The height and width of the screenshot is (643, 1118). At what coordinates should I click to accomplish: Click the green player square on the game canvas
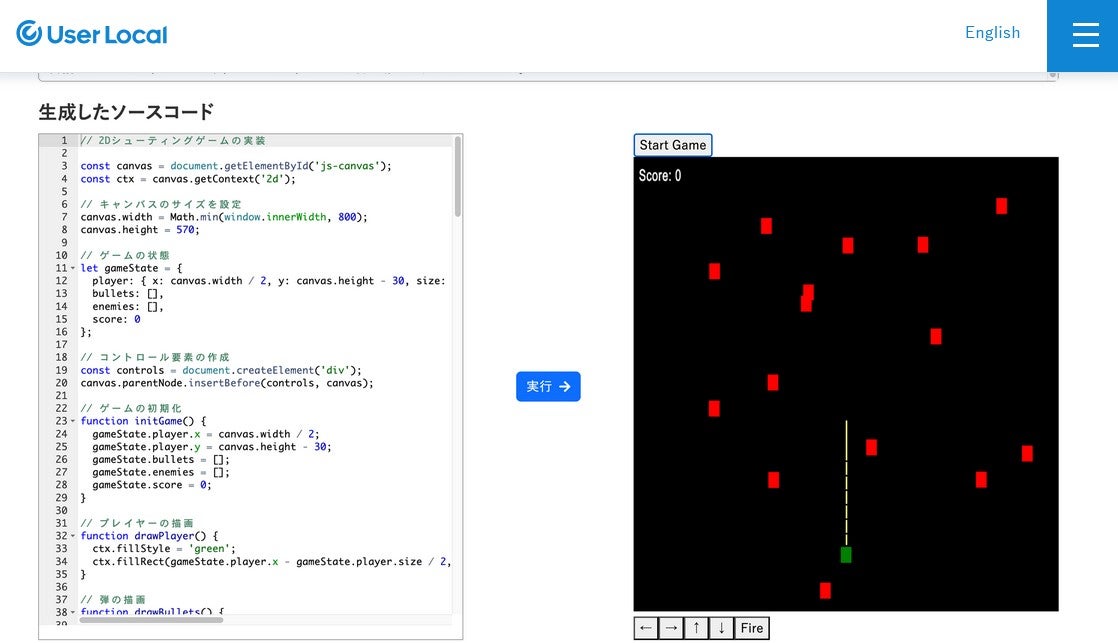point(845,554)
